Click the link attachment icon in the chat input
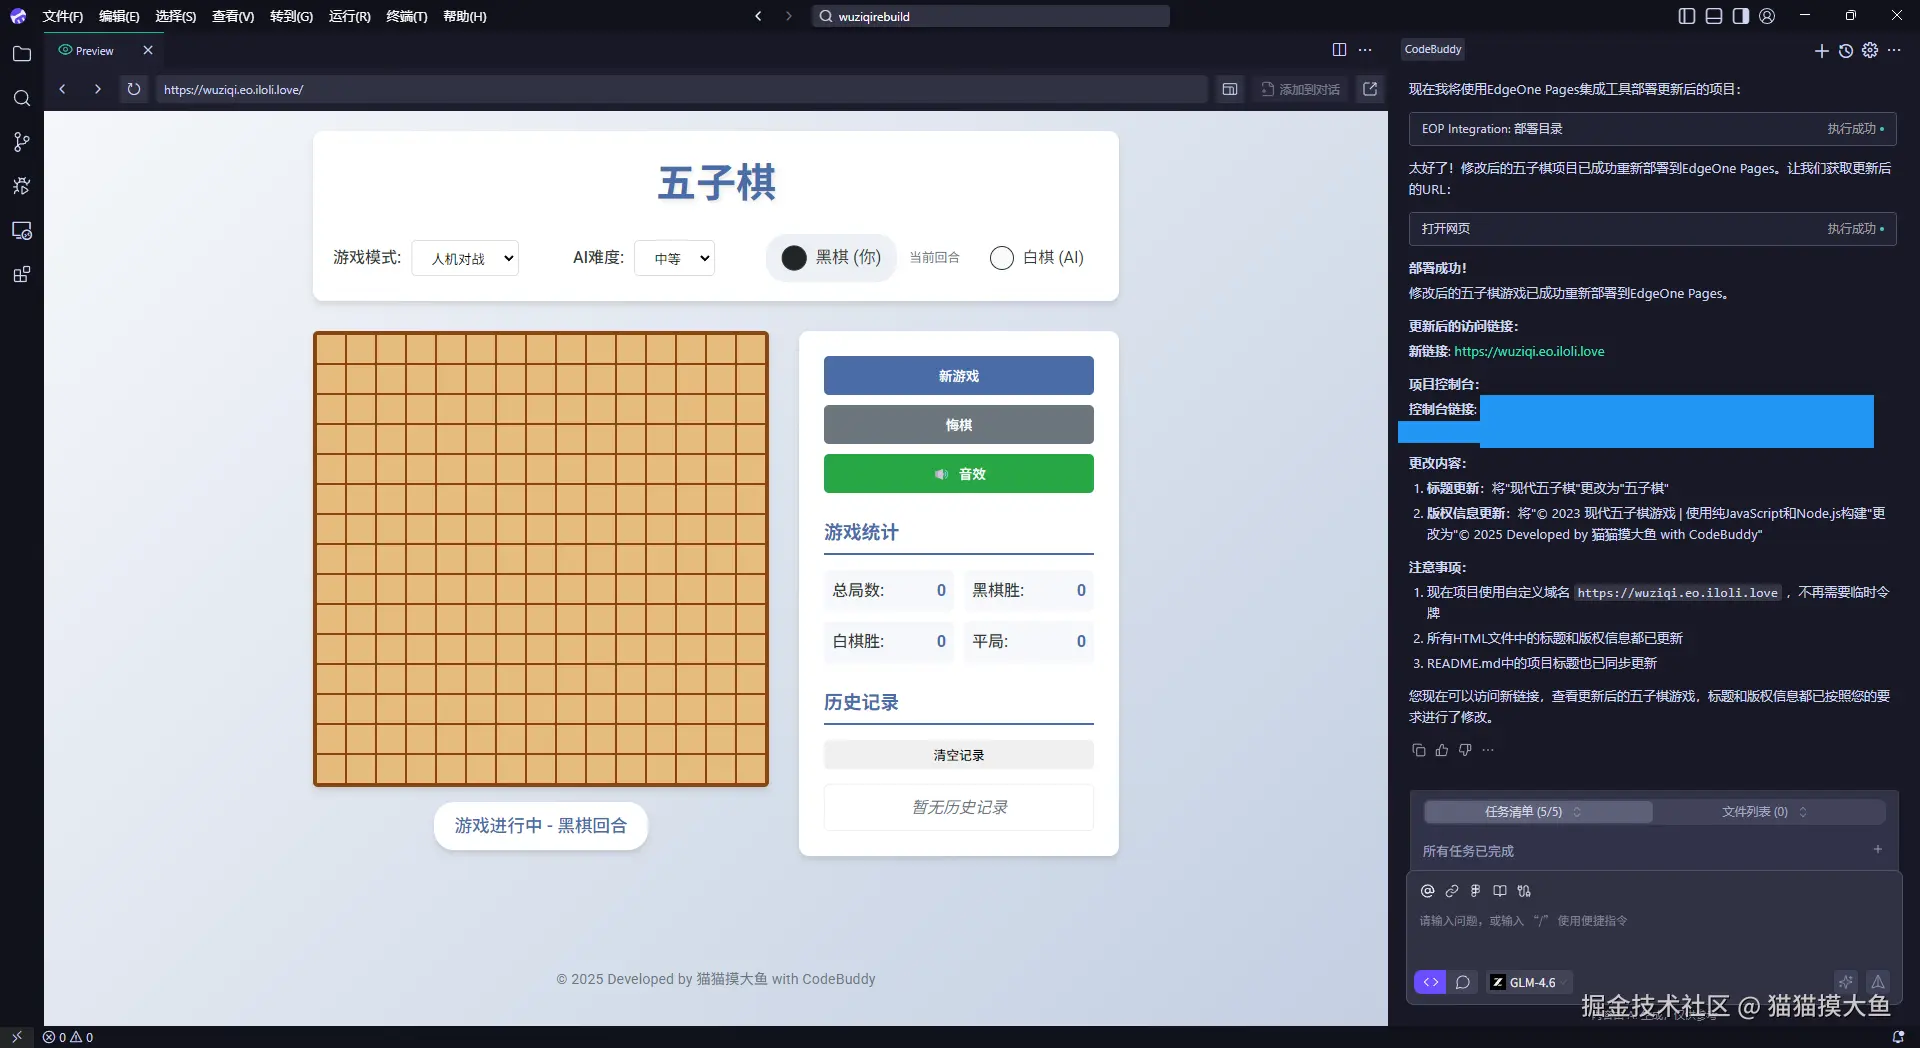 click(x=1452, y=891)
